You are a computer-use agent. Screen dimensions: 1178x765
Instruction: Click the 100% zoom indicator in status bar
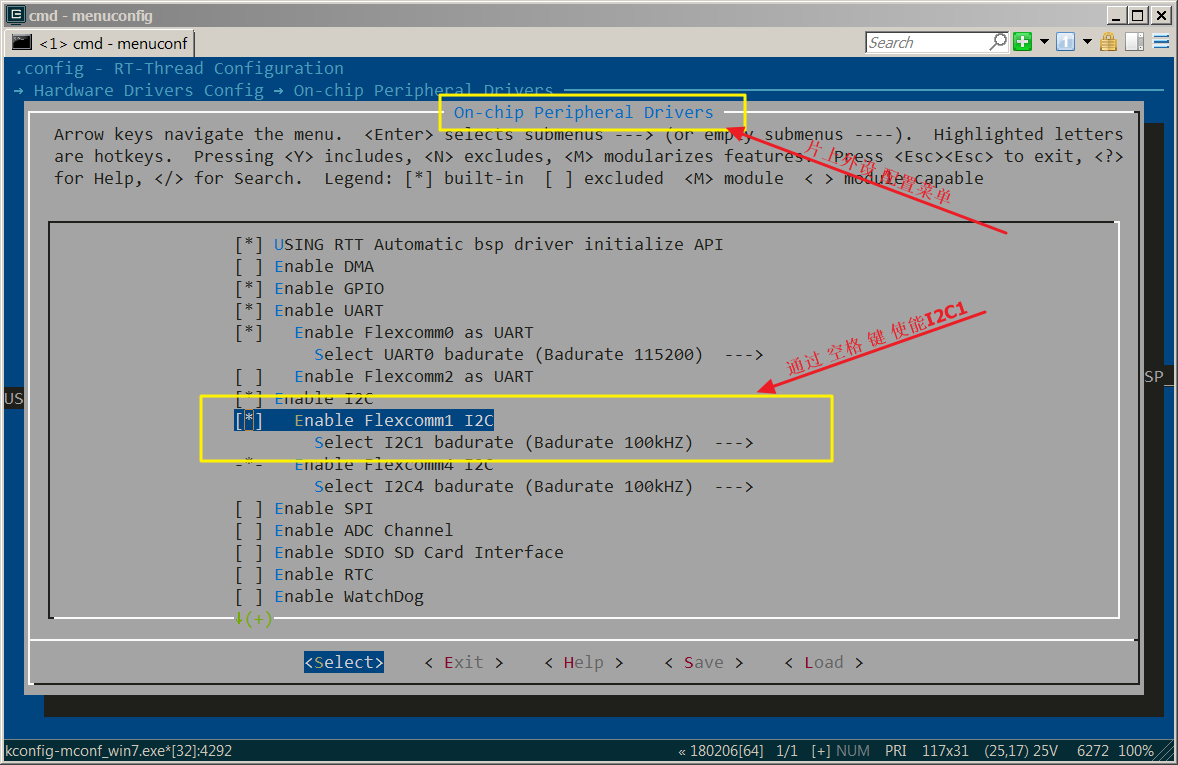pyautogui.click(x=1136, y=751)
